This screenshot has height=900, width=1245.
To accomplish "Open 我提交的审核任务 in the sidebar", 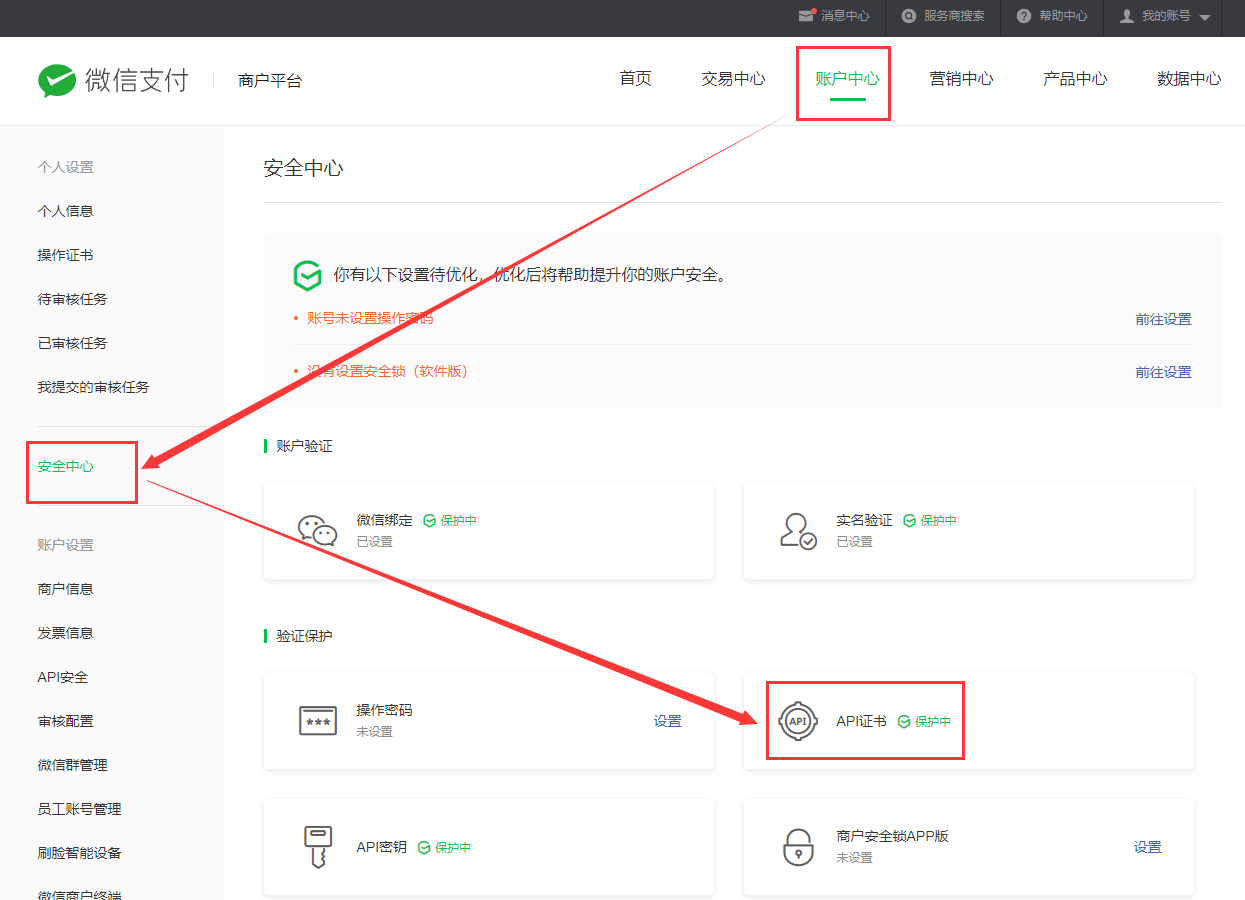I will 94,387.
